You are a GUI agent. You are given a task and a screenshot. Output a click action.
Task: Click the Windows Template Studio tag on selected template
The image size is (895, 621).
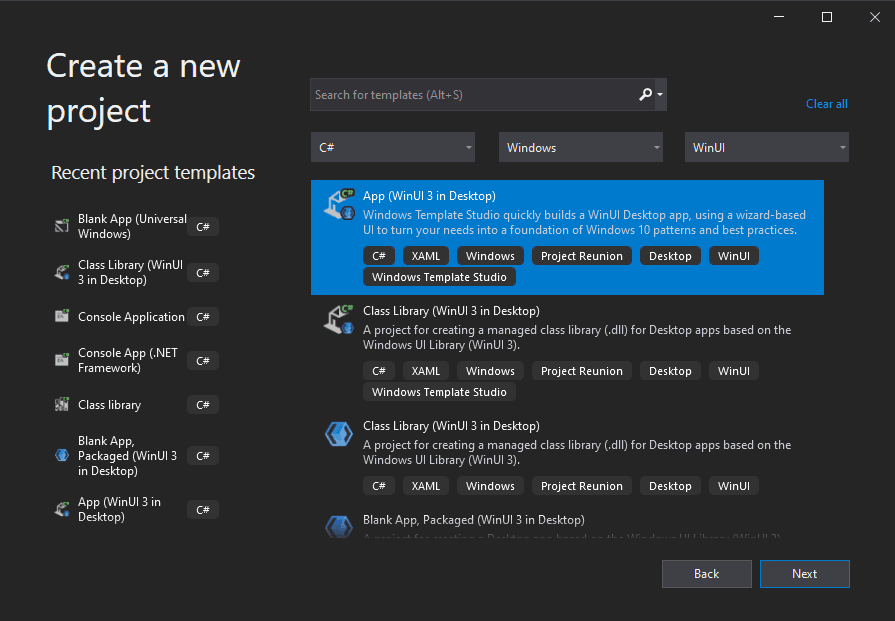(439, 277)
